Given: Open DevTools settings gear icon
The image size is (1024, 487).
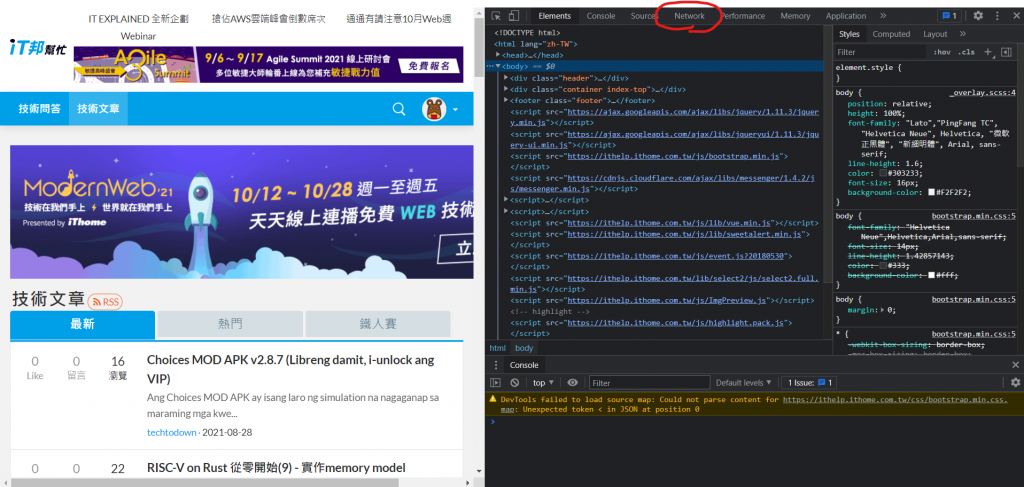Looking at the screenshot, I should pos(978,16).
